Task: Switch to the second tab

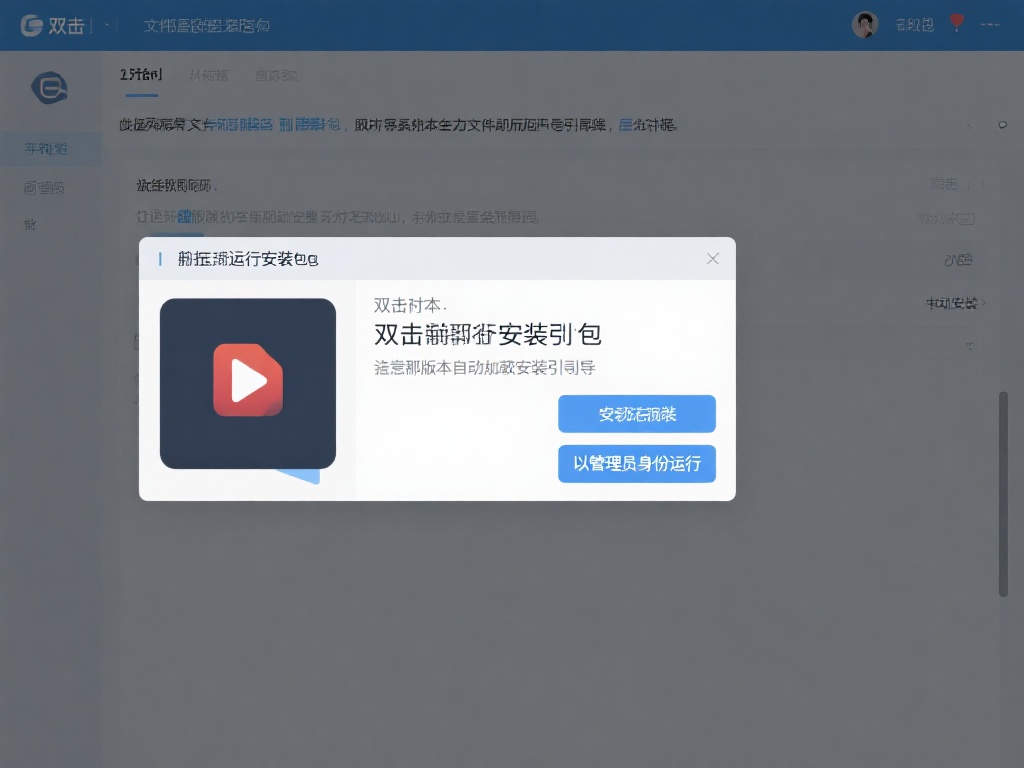Action: (208, 75)
